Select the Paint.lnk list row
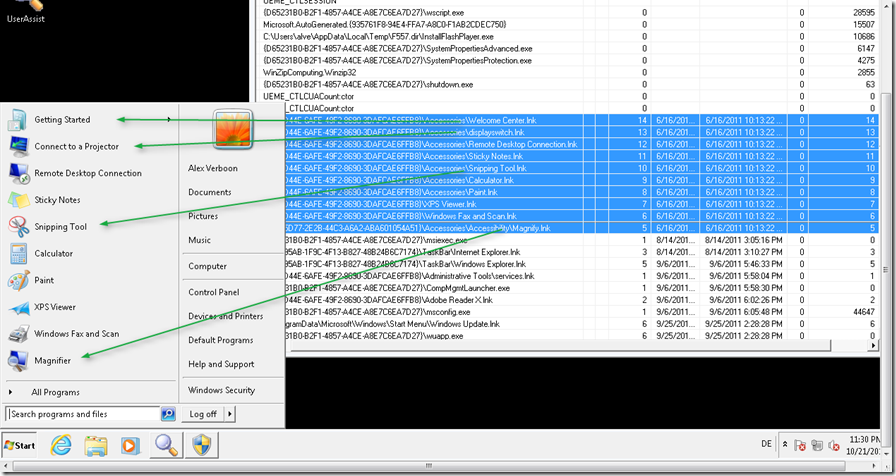Viewport: 896px width, 476px height. (581, 193)
